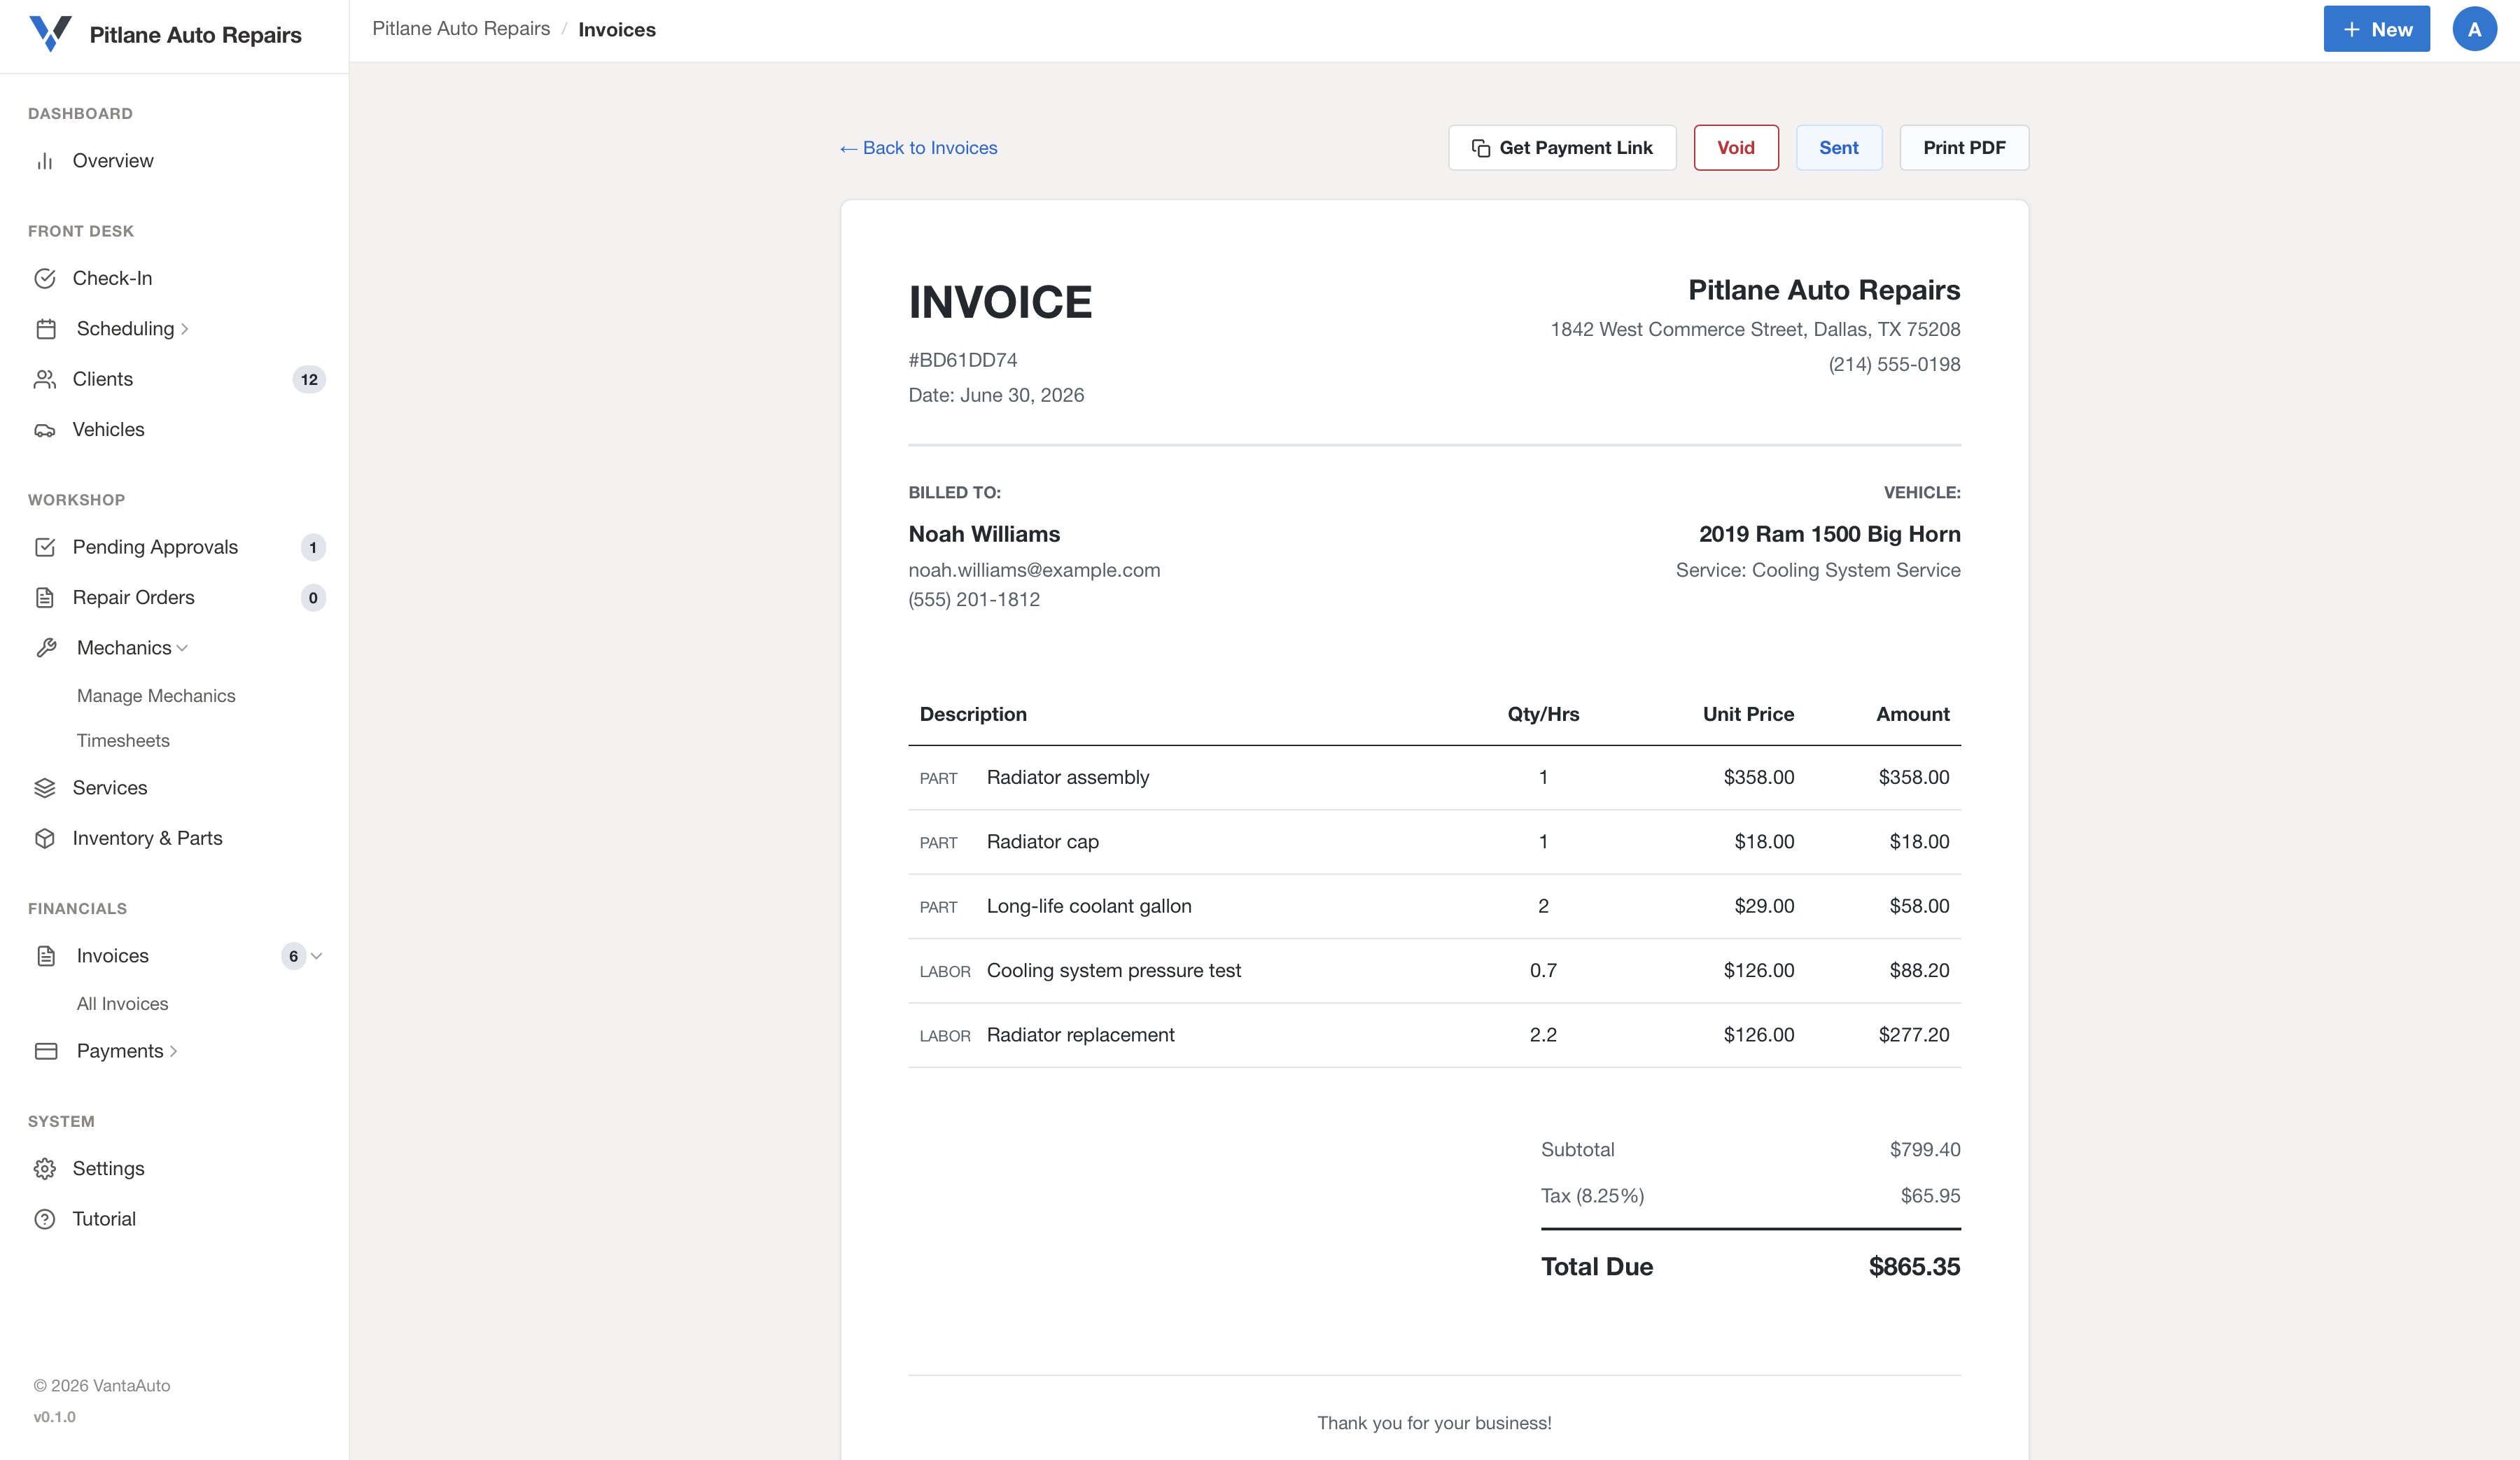Void this invoice
This screenshot has height=1460, width=2520.
(1736, 148)
